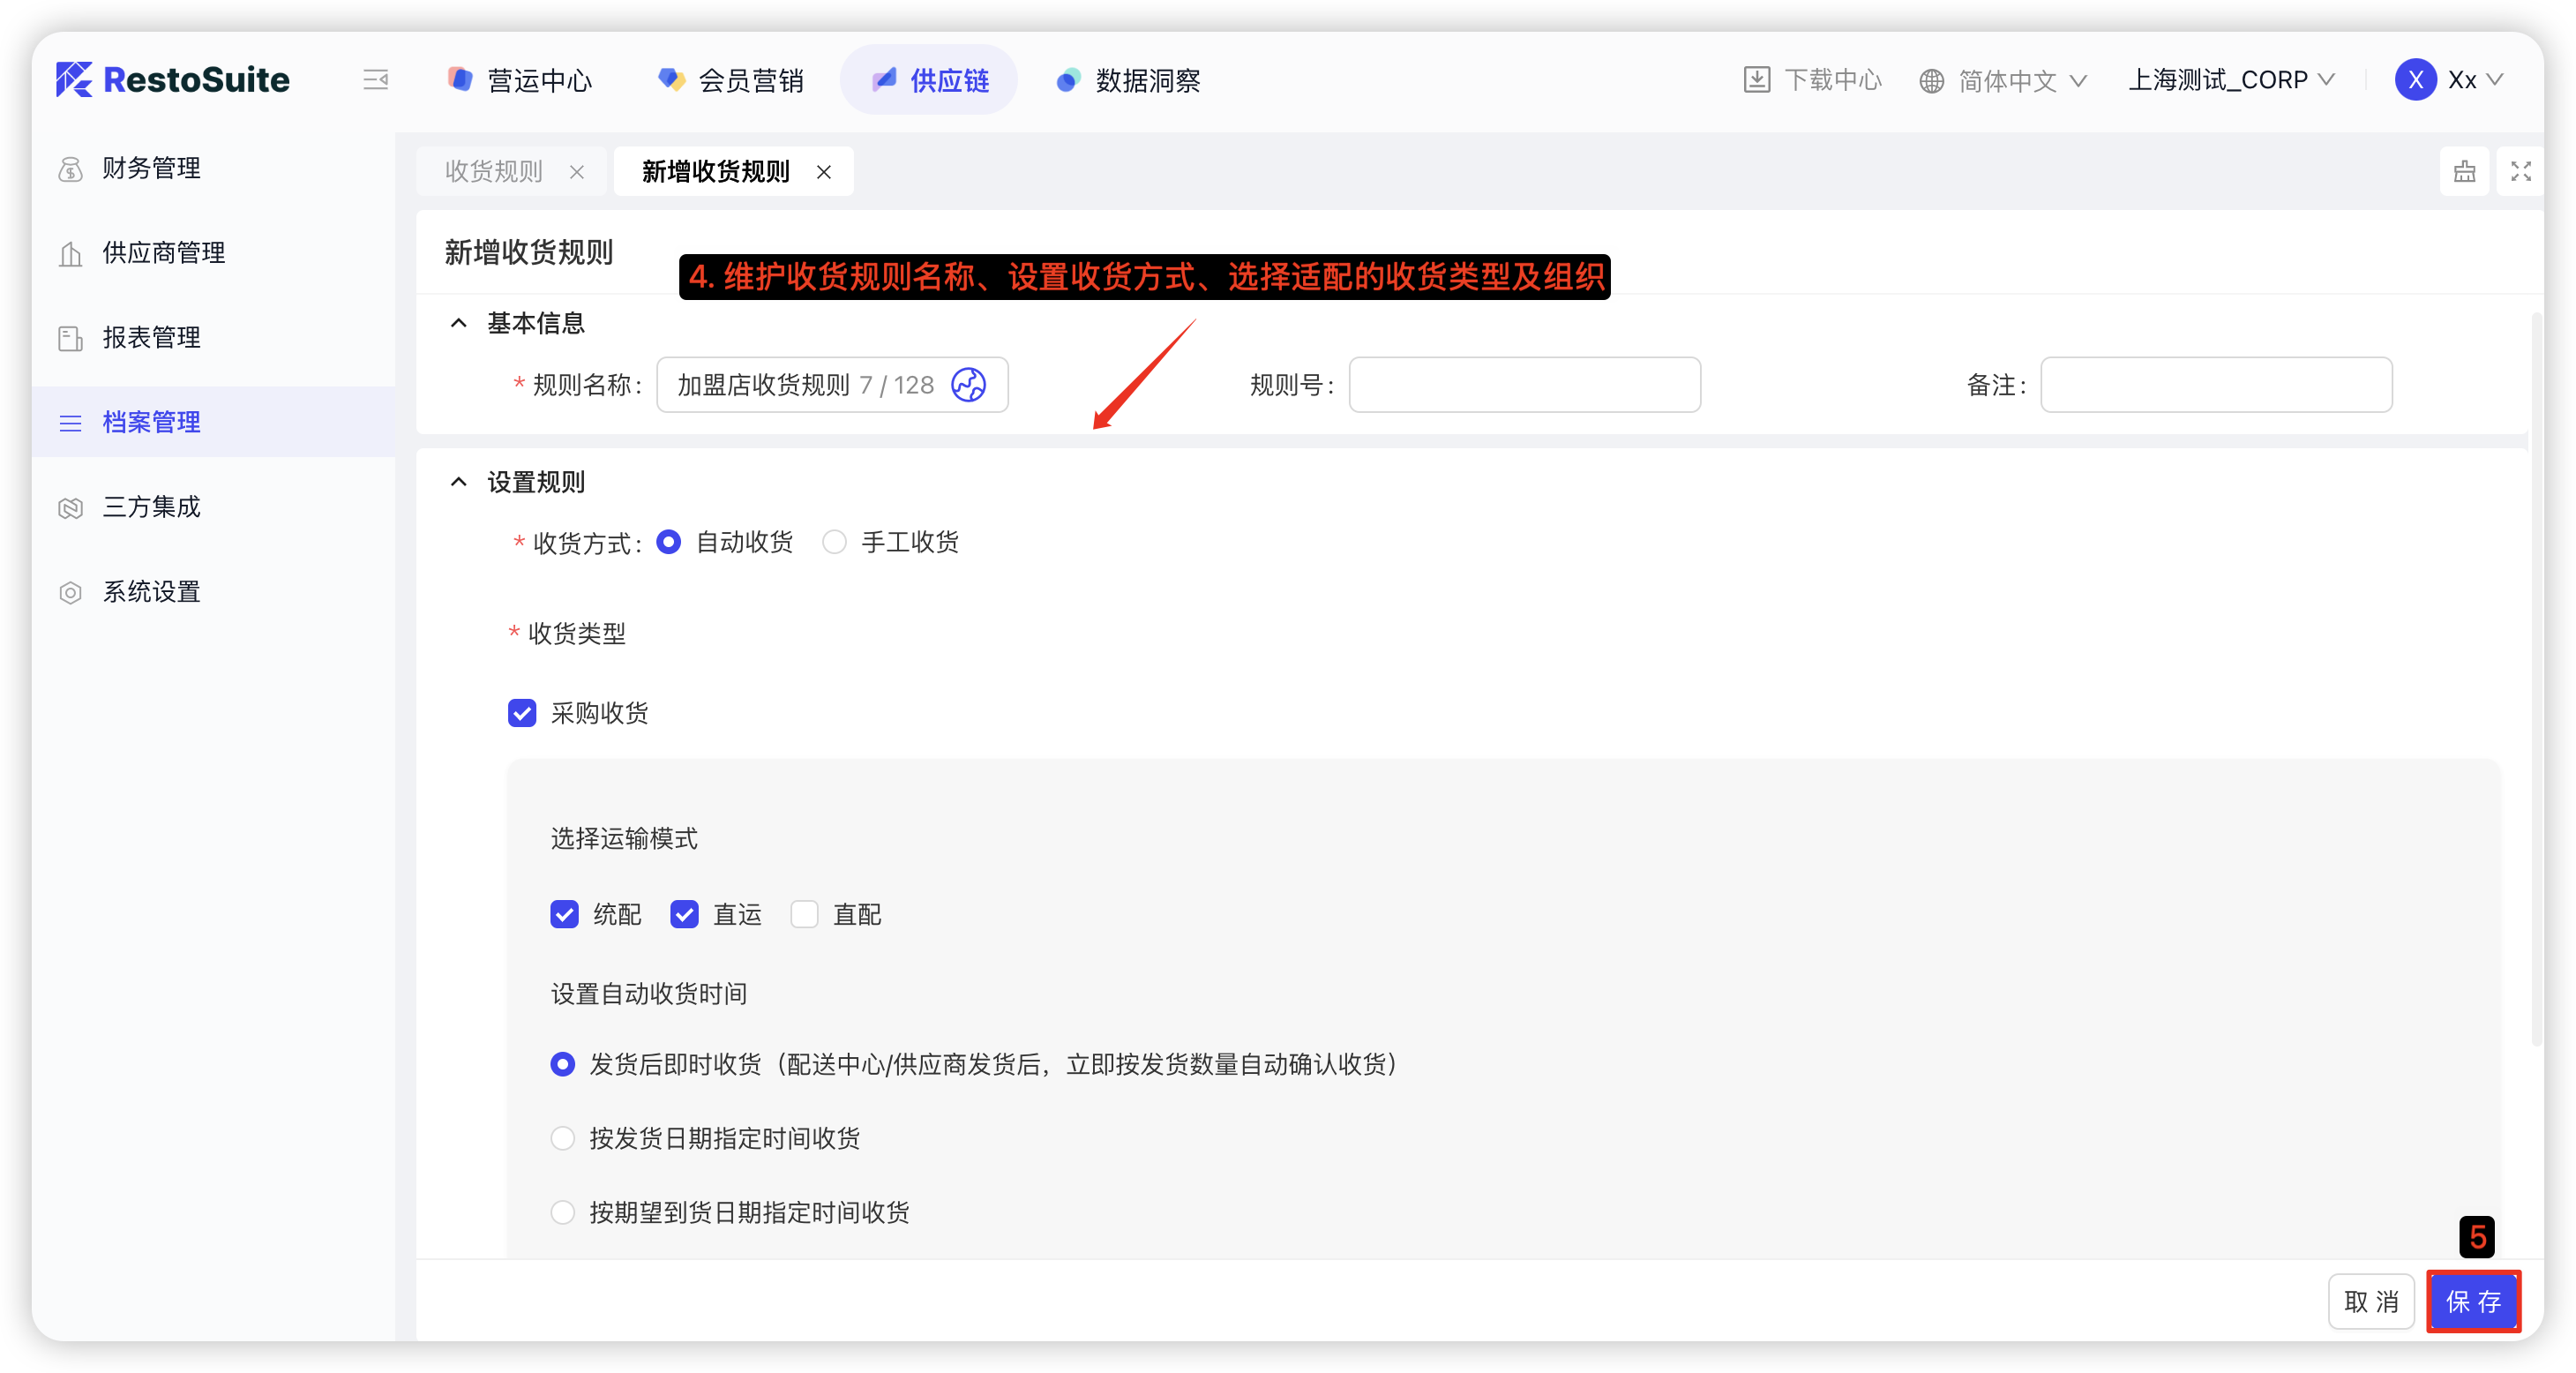This screenshot has height=1373, width=2576.
Task: Collapse the 基本信息 section
Action: pos(459,323)
